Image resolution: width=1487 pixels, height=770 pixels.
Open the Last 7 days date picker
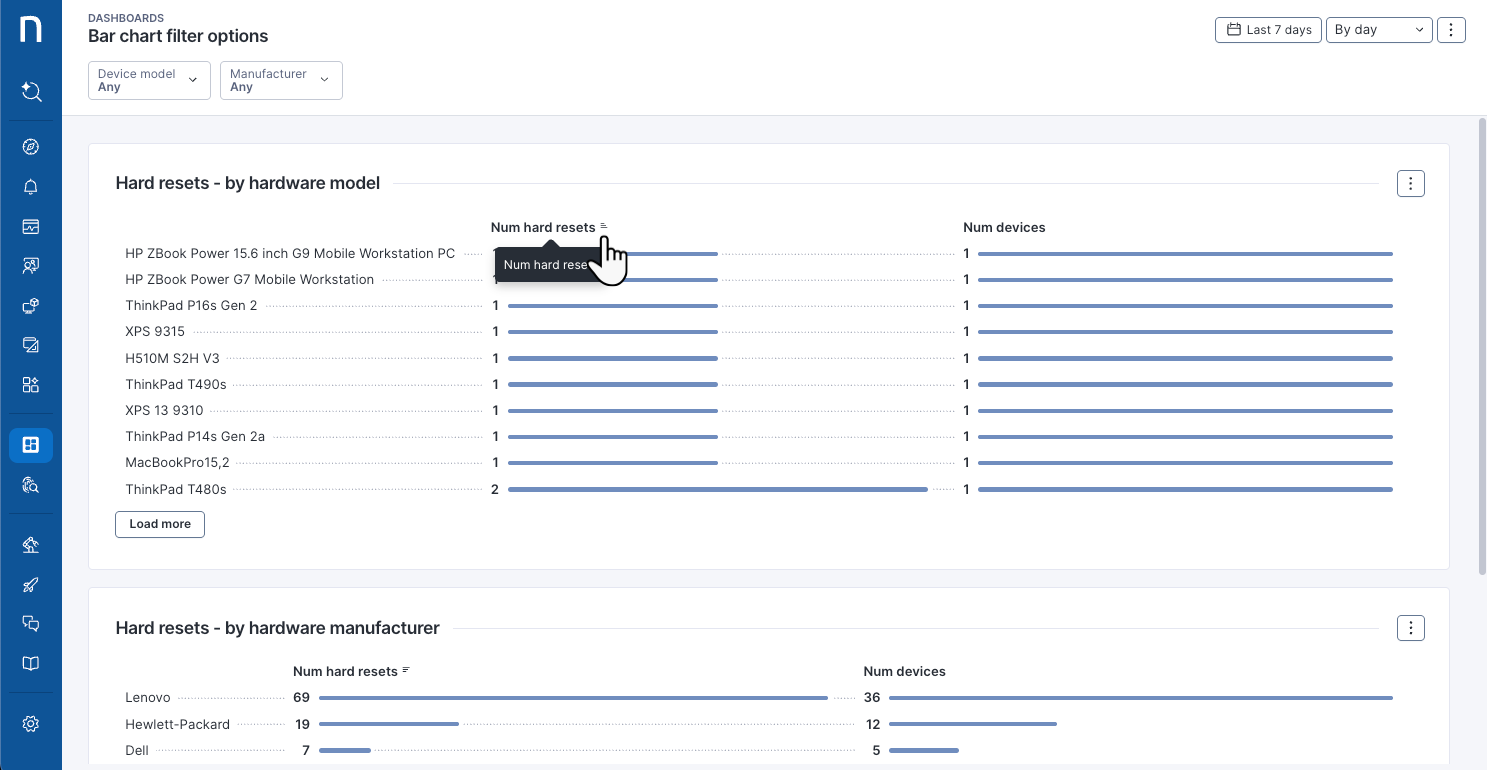[x=1268, y=29]
